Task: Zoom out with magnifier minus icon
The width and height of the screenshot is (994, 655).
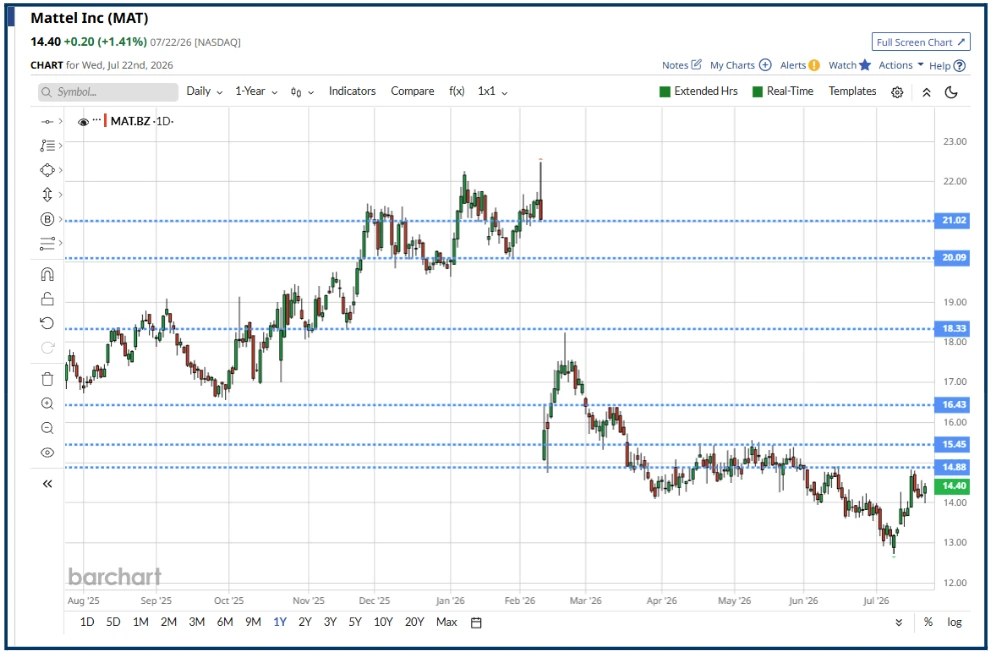Action: (x=47, y=428)
